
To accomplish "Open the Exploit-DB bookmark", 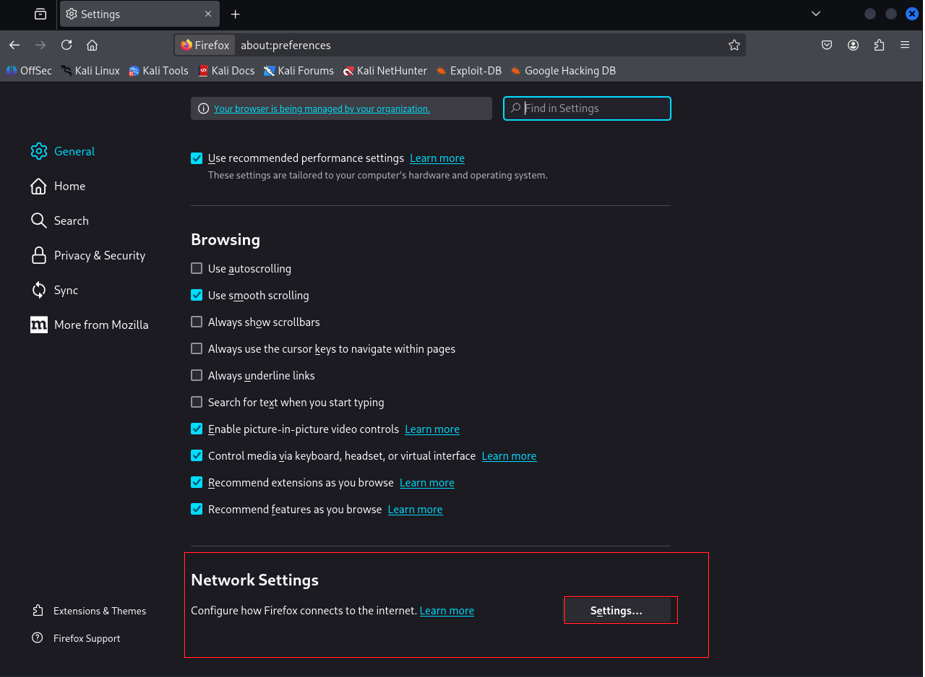I will pyautogui.click(x=469, y=71).
